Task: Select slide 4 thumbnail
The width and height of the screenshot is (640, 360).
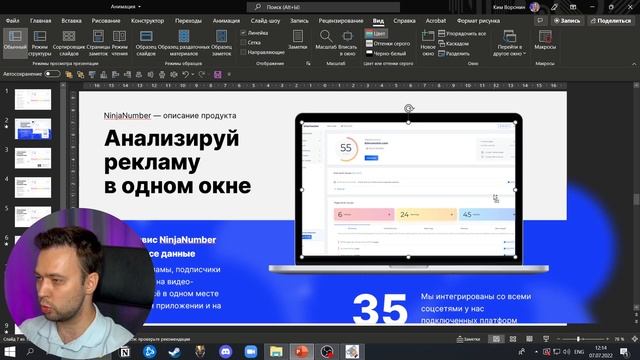Action: click(33, 188)
